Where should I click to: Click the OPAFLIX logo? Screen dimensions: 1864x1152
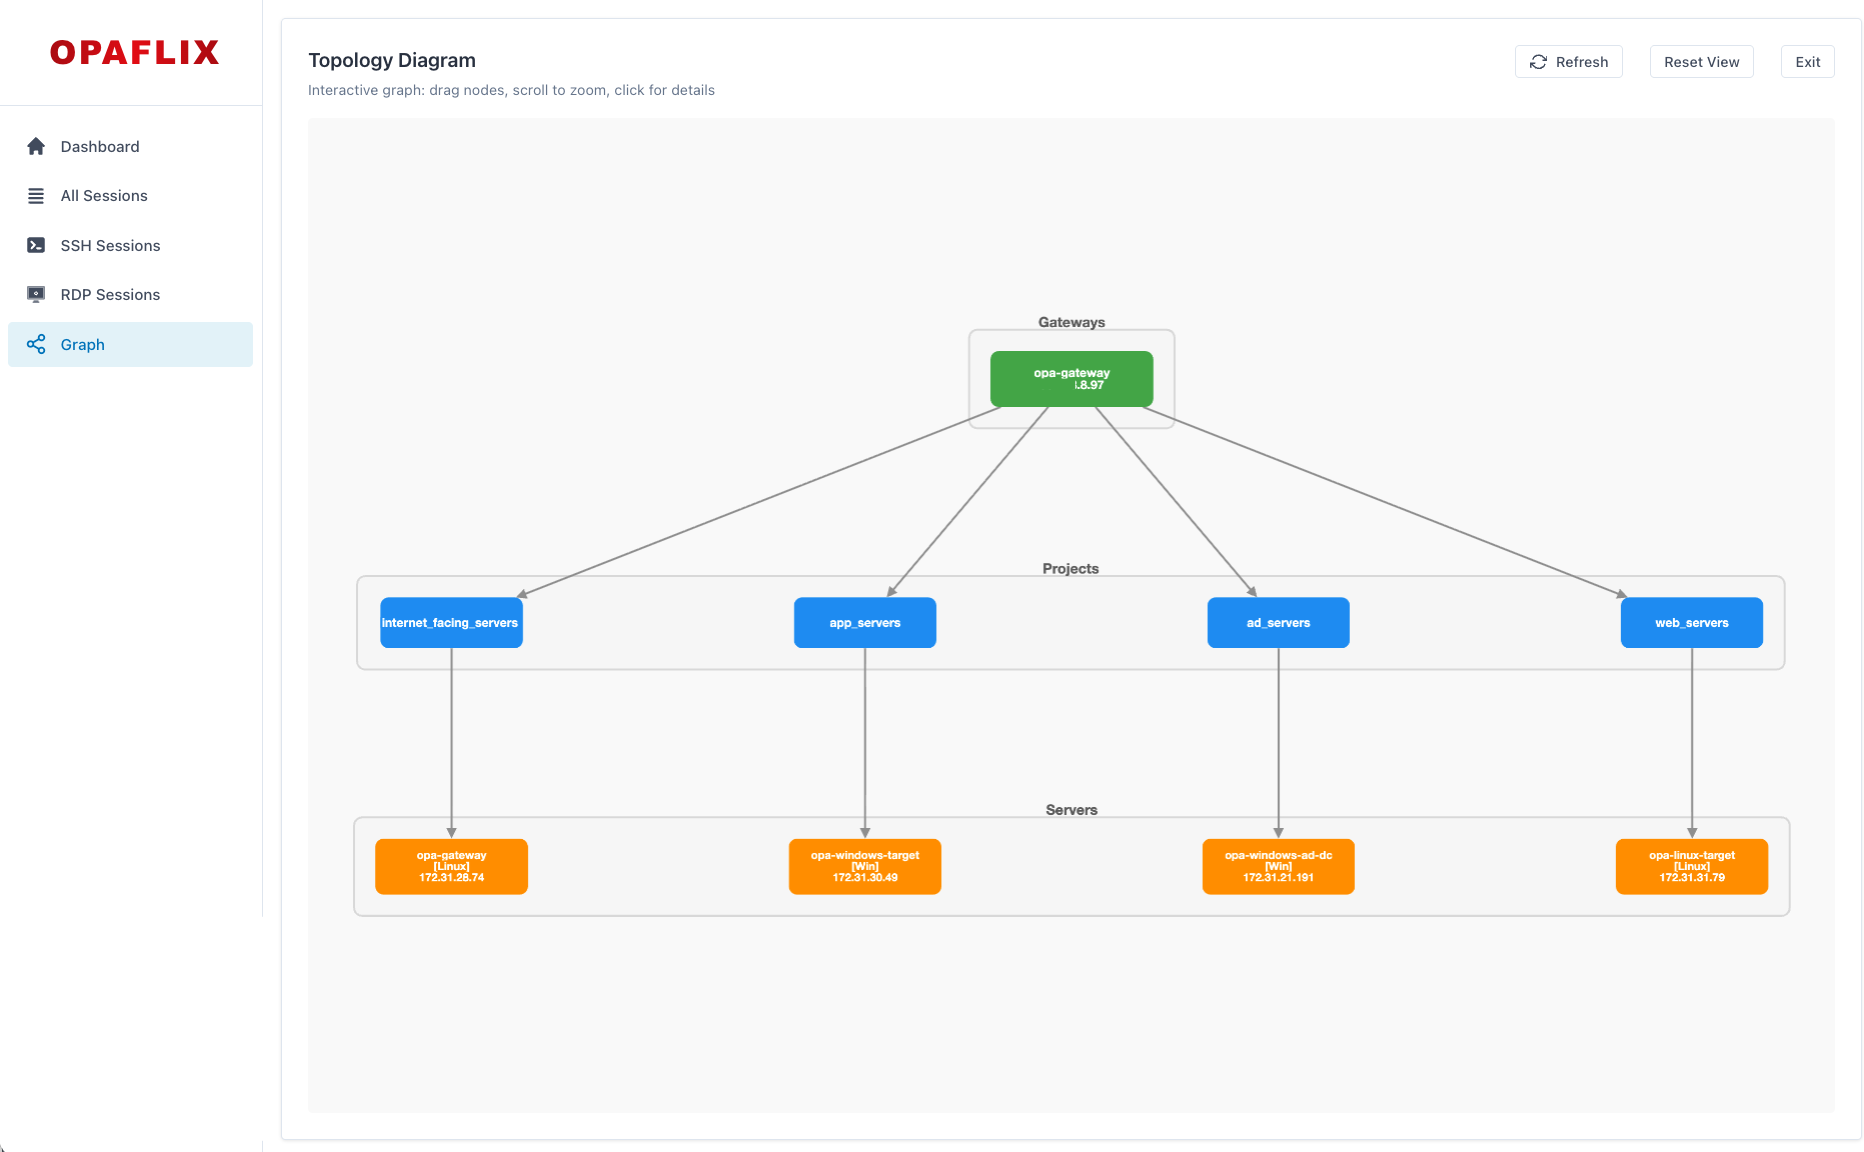(x=134, y=51)
